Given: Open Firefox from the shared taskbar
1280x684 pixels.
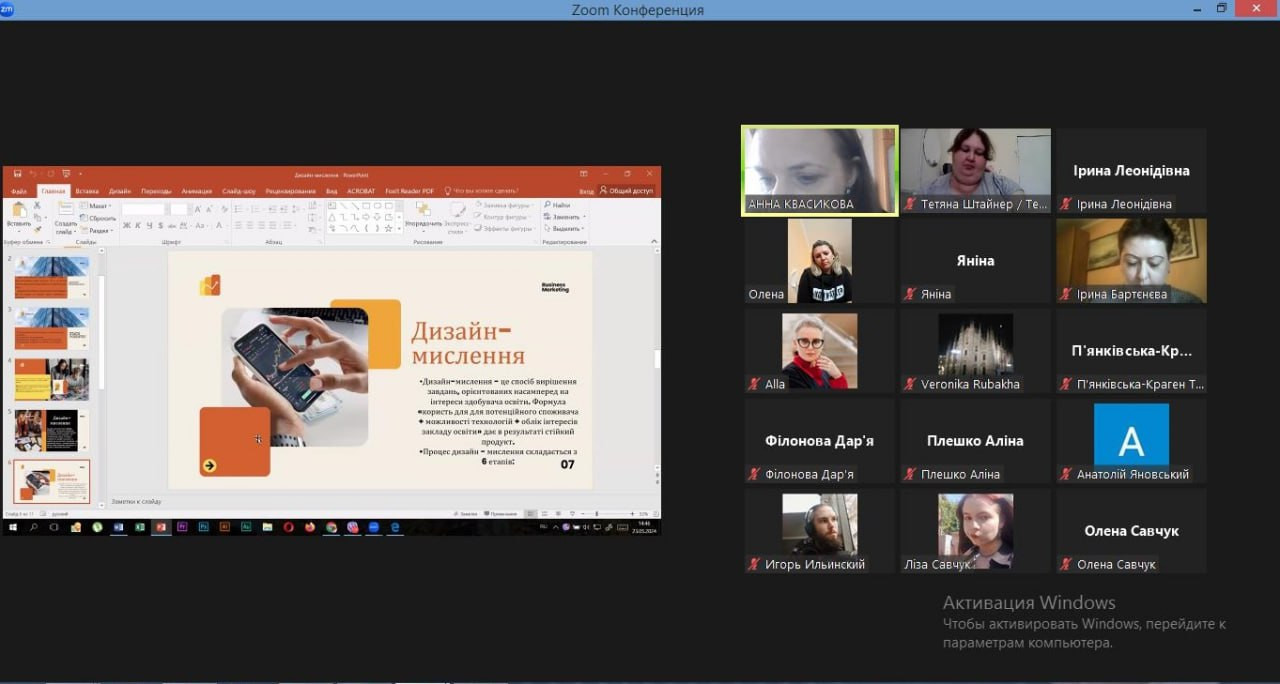Looking at the screenshot, I should tap(309, 527).
